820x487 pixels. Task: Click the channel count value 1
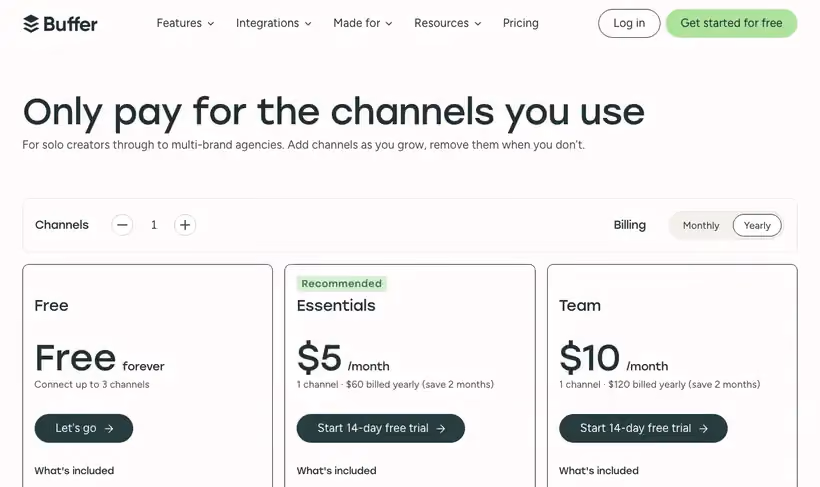(x=154, y=225)
